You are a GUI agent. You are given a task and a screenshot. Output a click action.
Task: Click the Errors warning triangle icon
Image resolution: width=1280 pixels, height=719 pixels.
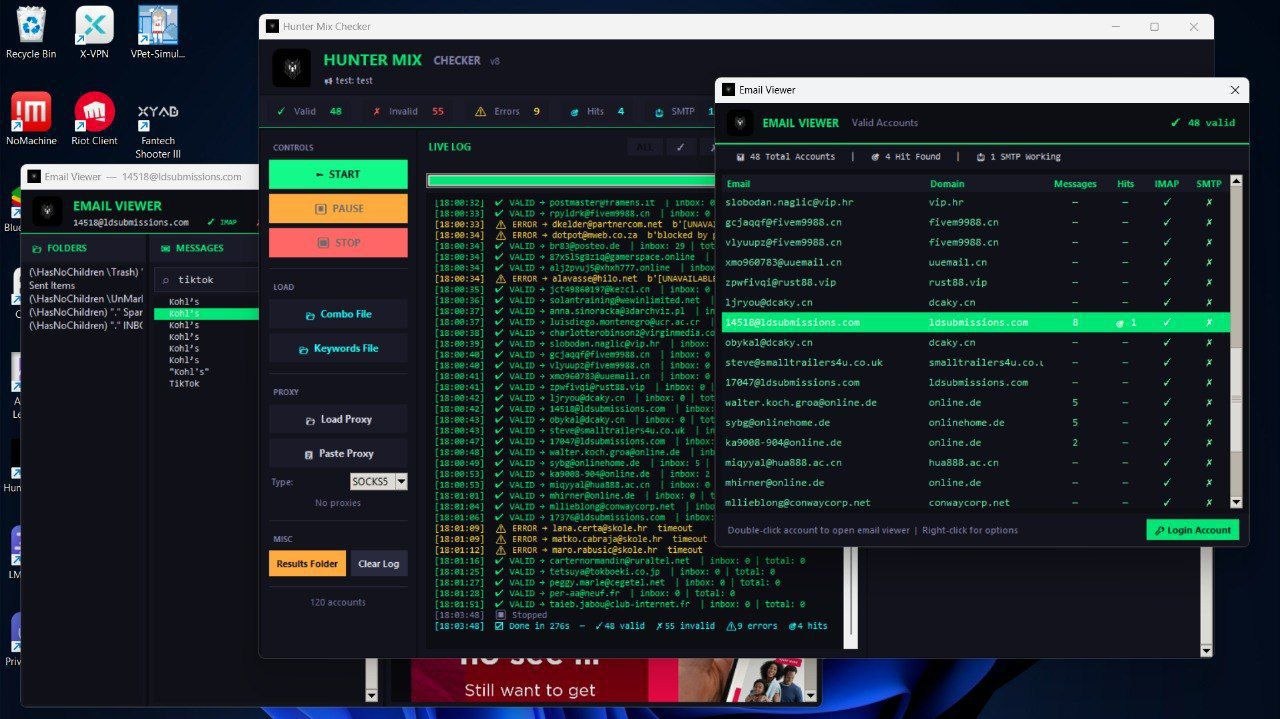click(x=481, y=111)
